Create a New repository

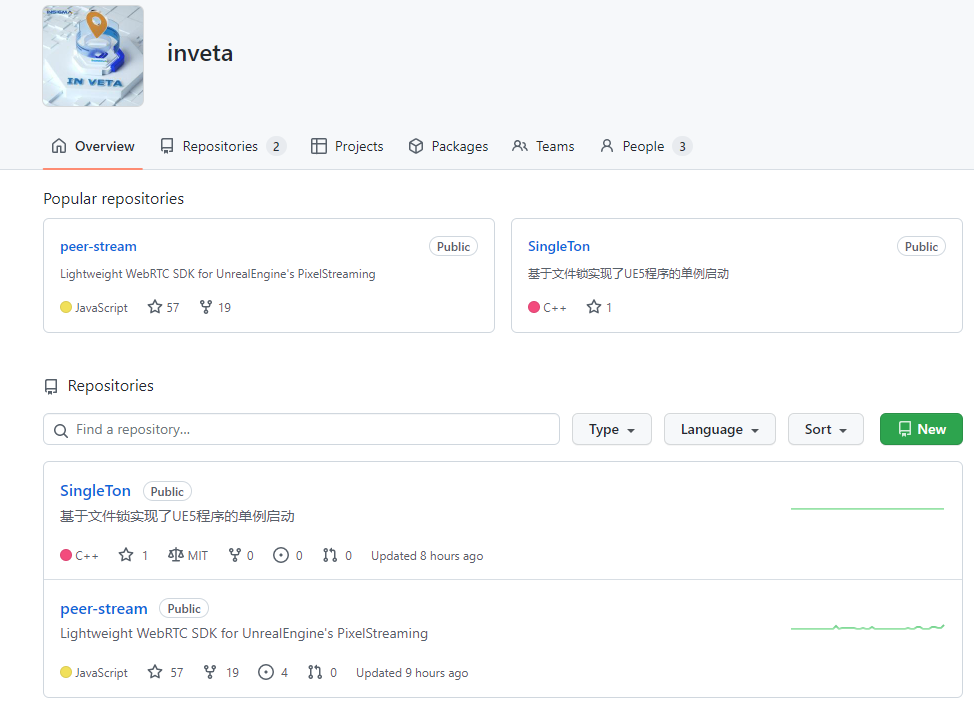[x=920, y=429]
